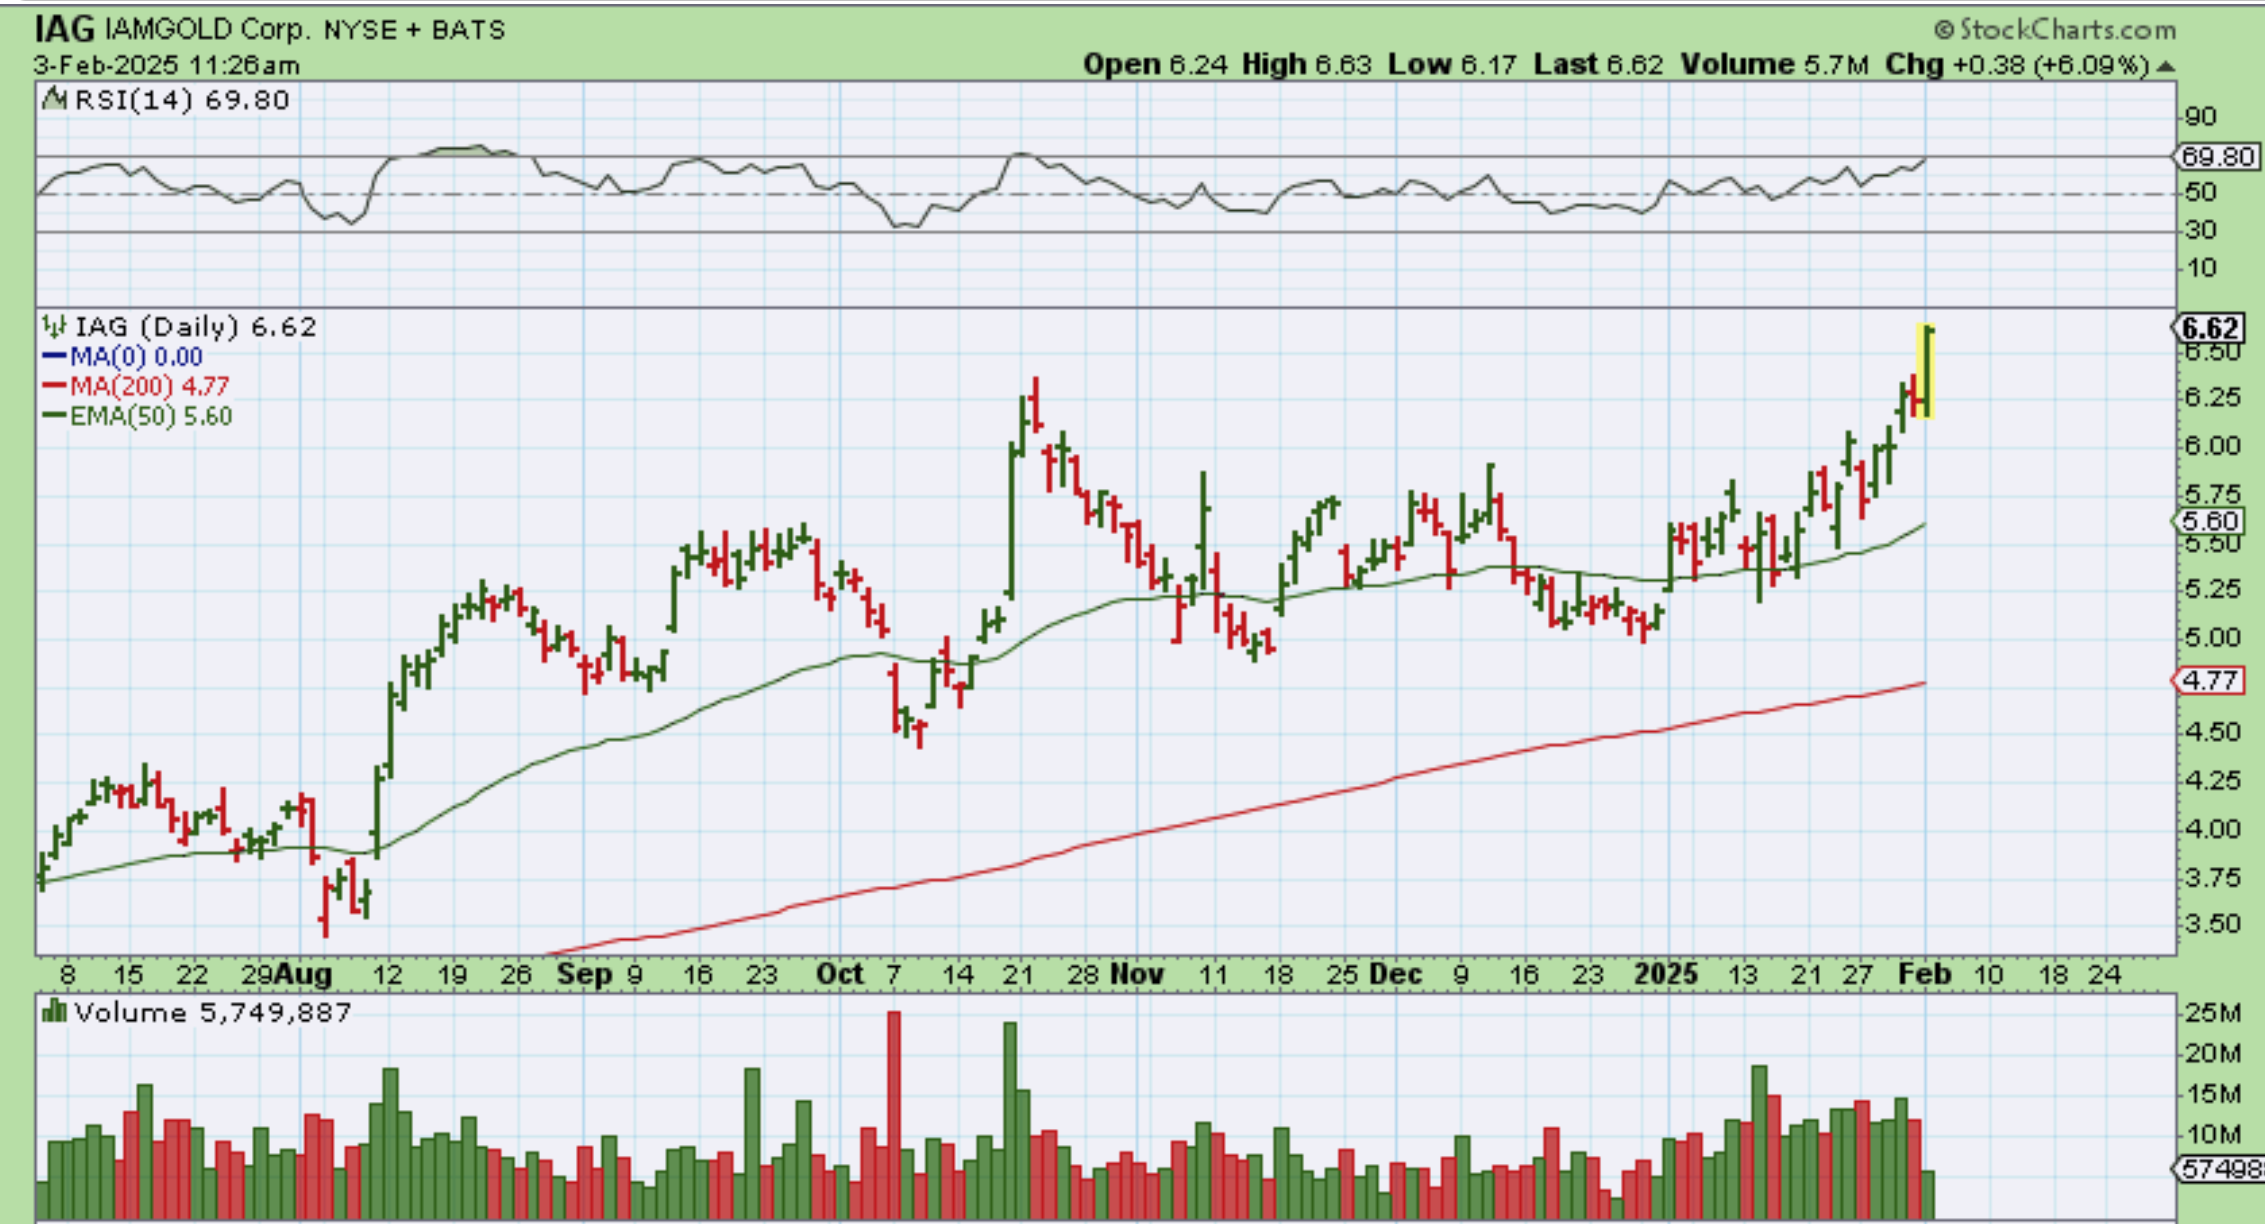Image resolution: width=2265 pixels, height=1224 pixels.
Task: Click the copyright symbol before StockCharts.com
Action: (1942, 30)
